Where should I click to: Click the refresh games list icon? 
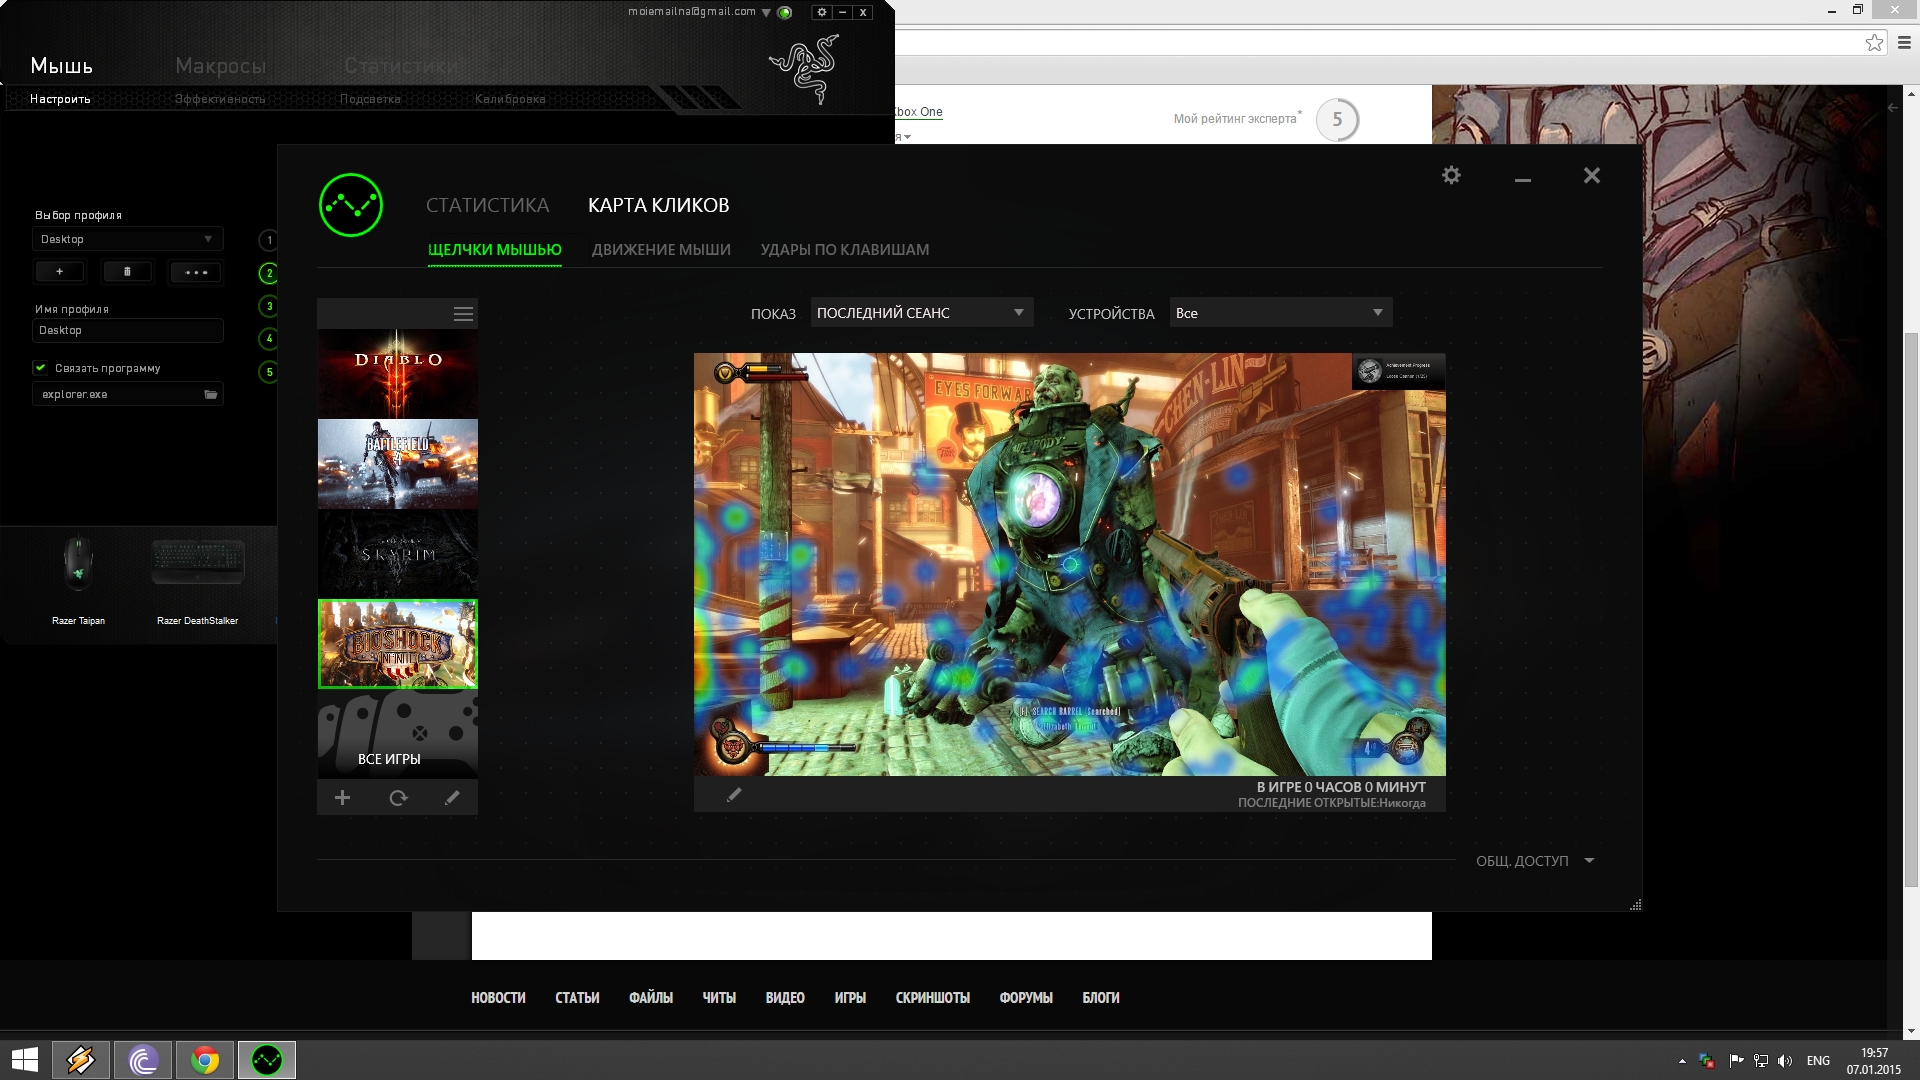(398, 798)
